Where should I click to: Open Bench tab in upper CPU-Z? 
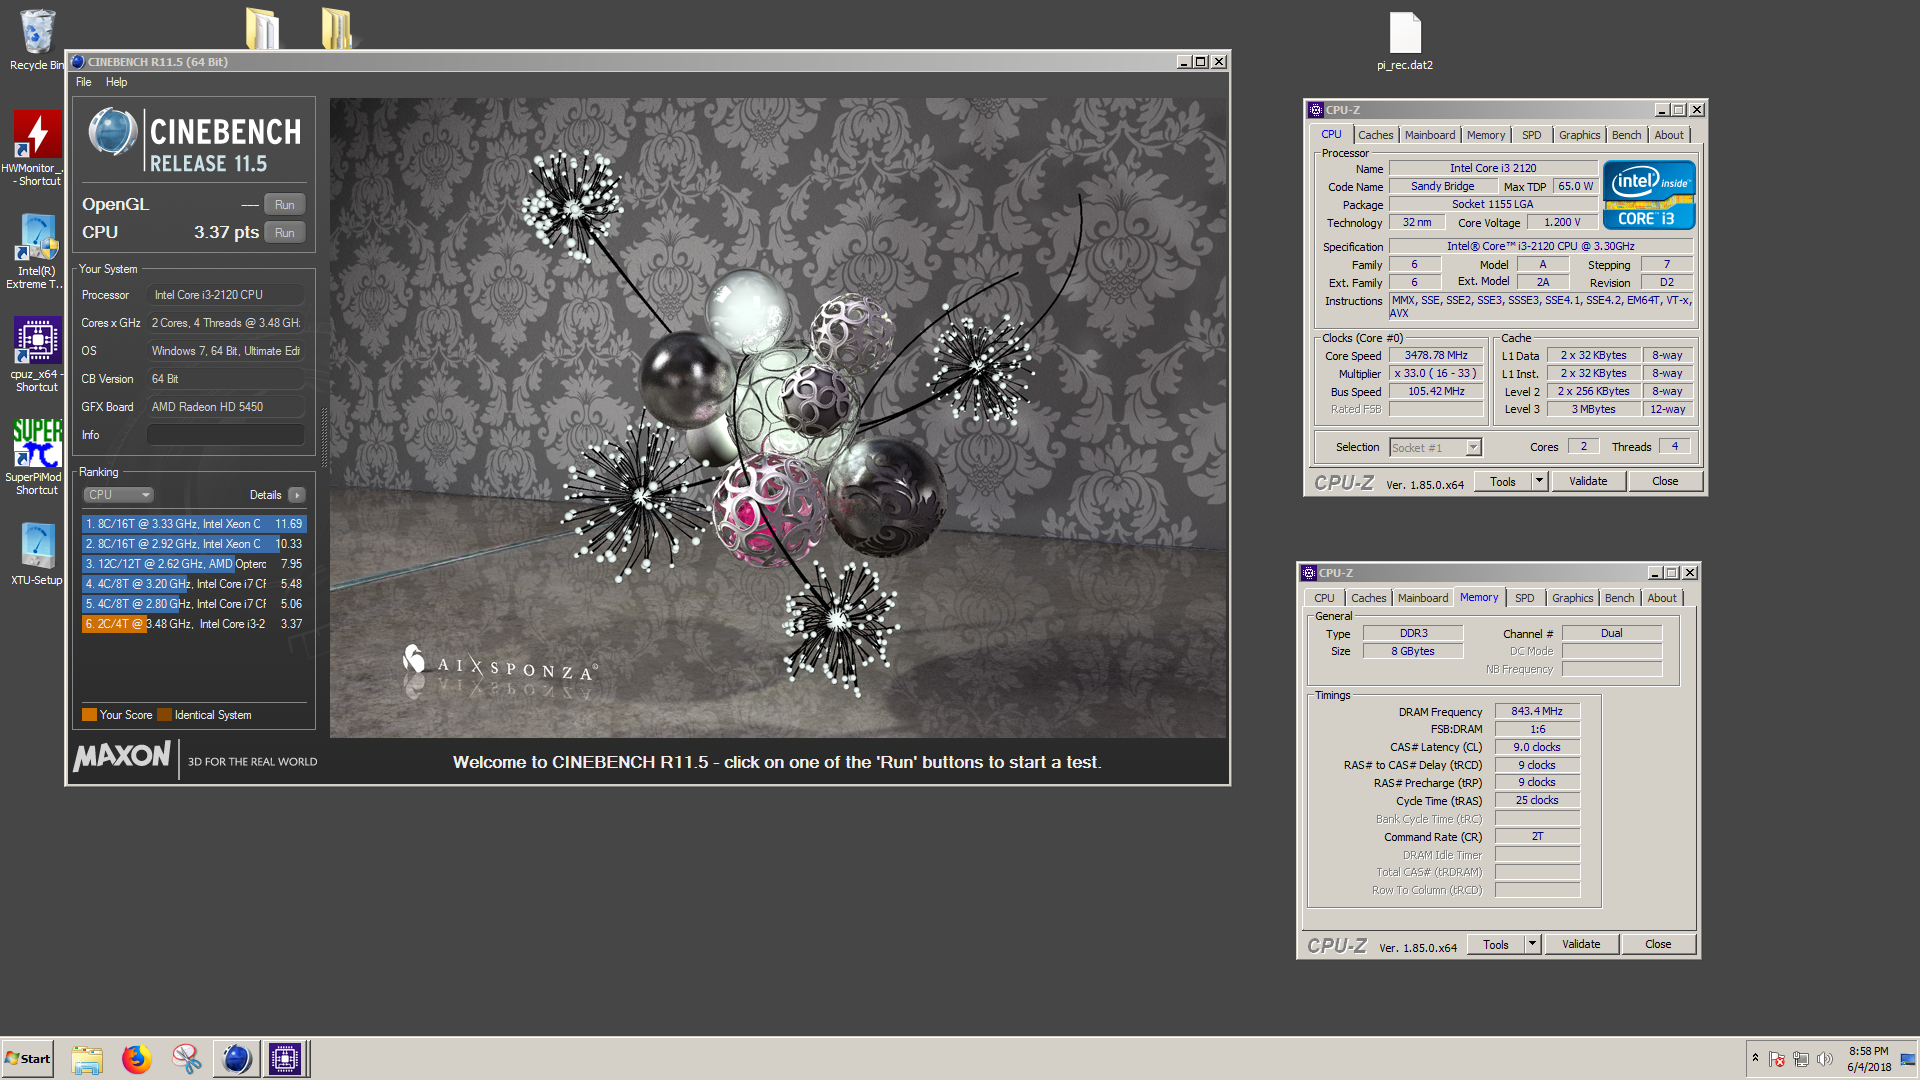click(x=1626, y=135)
